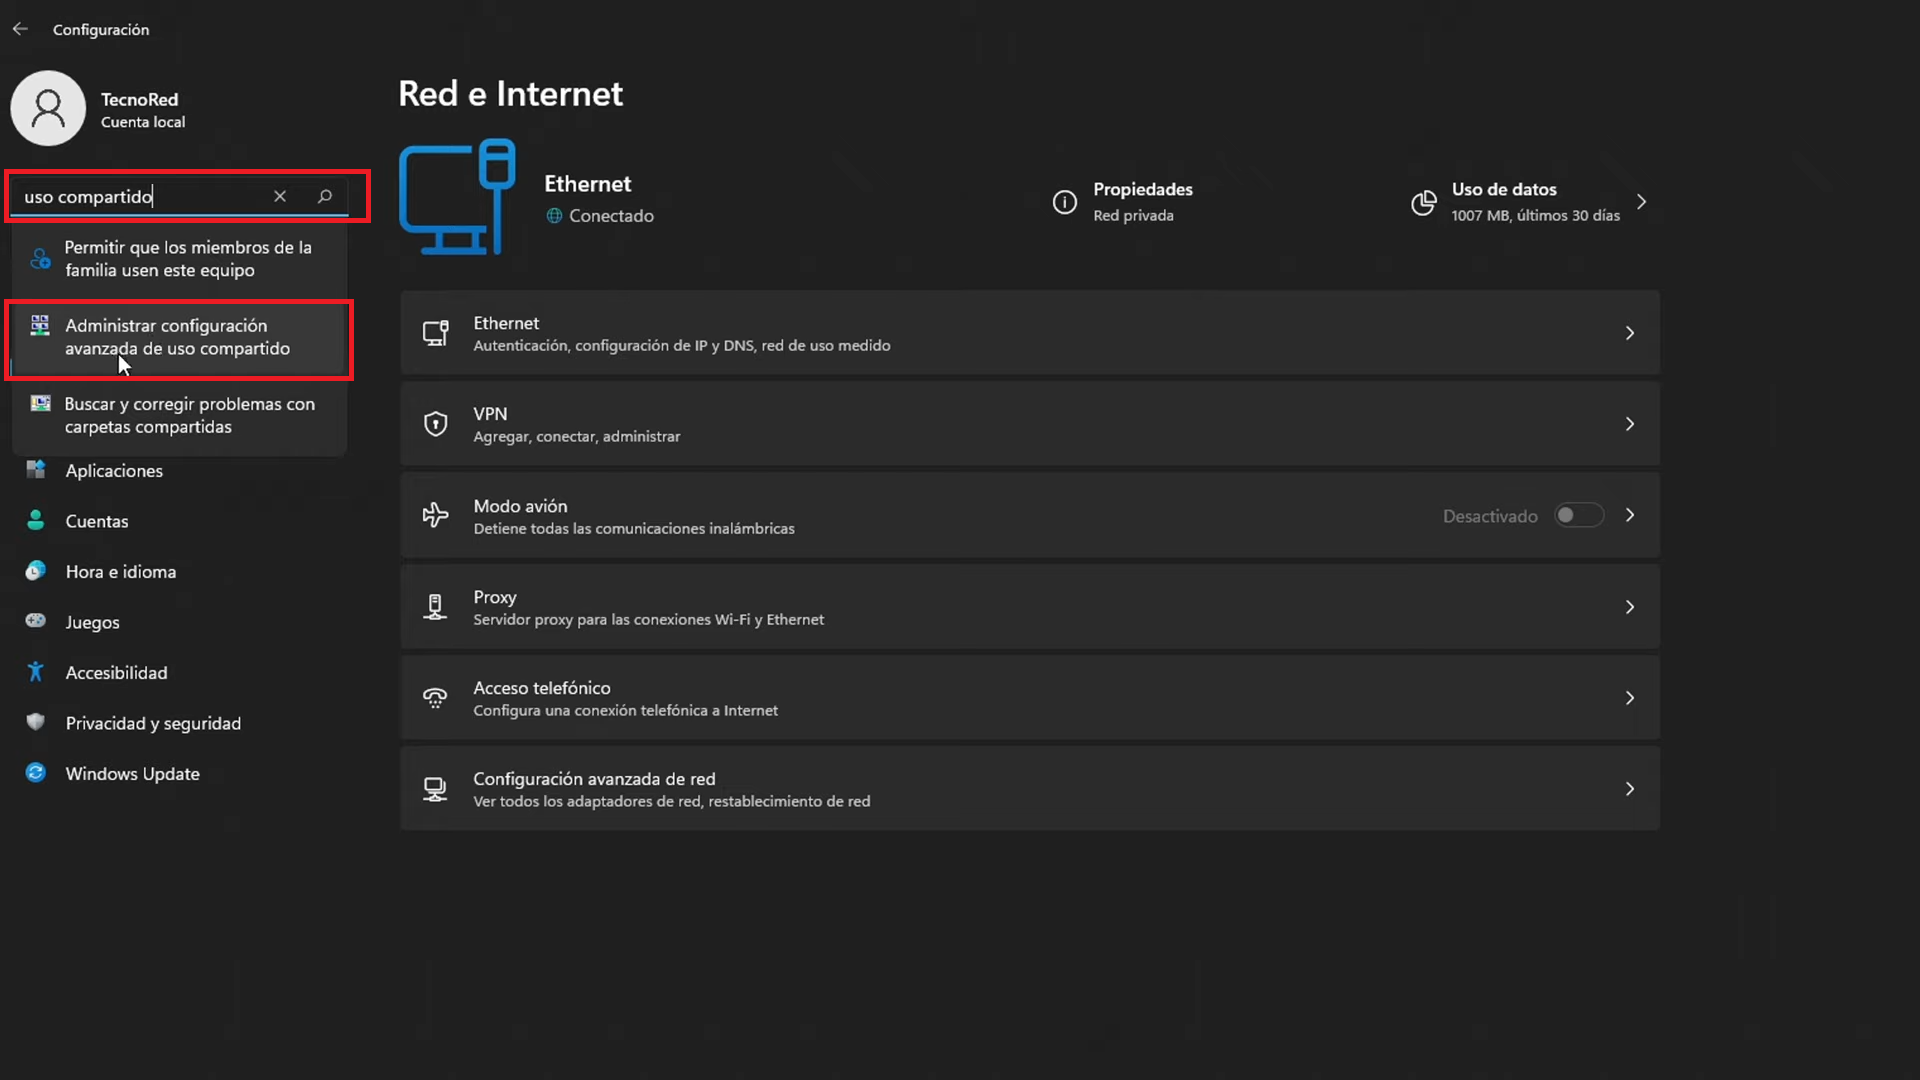This screenshot has width=1920, height=1080.
Task: Click the back arrow to return
Action: [21, 29]
